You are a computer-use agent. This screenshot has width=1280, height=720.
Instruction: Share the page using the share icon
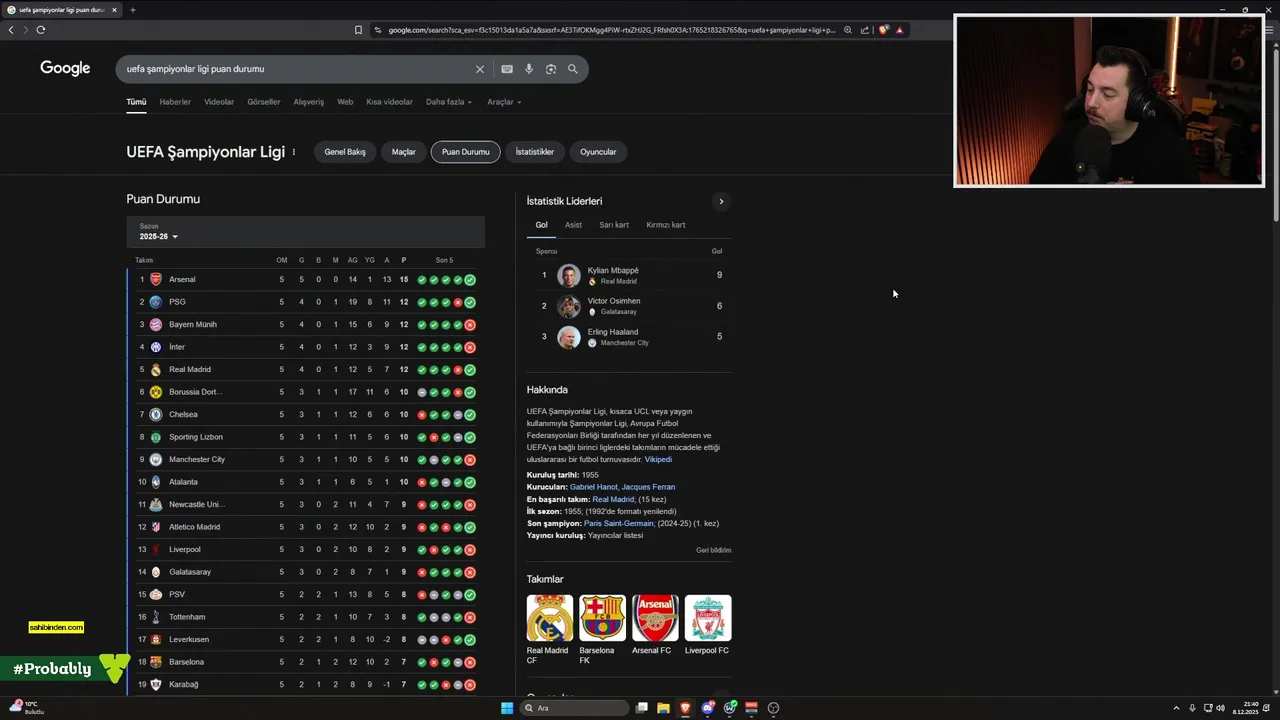coord(865,30)
